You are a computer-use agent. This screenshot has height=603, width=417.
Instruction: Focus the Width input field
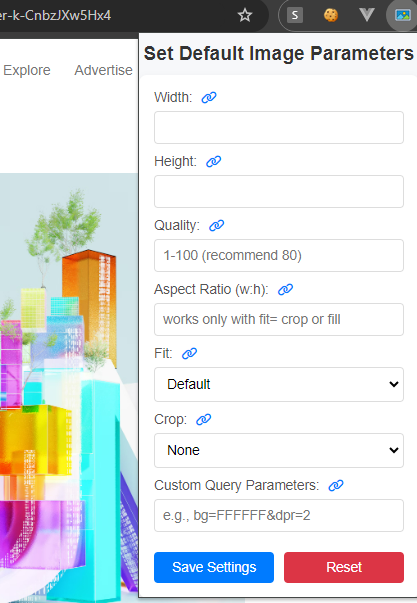[279, 128]
